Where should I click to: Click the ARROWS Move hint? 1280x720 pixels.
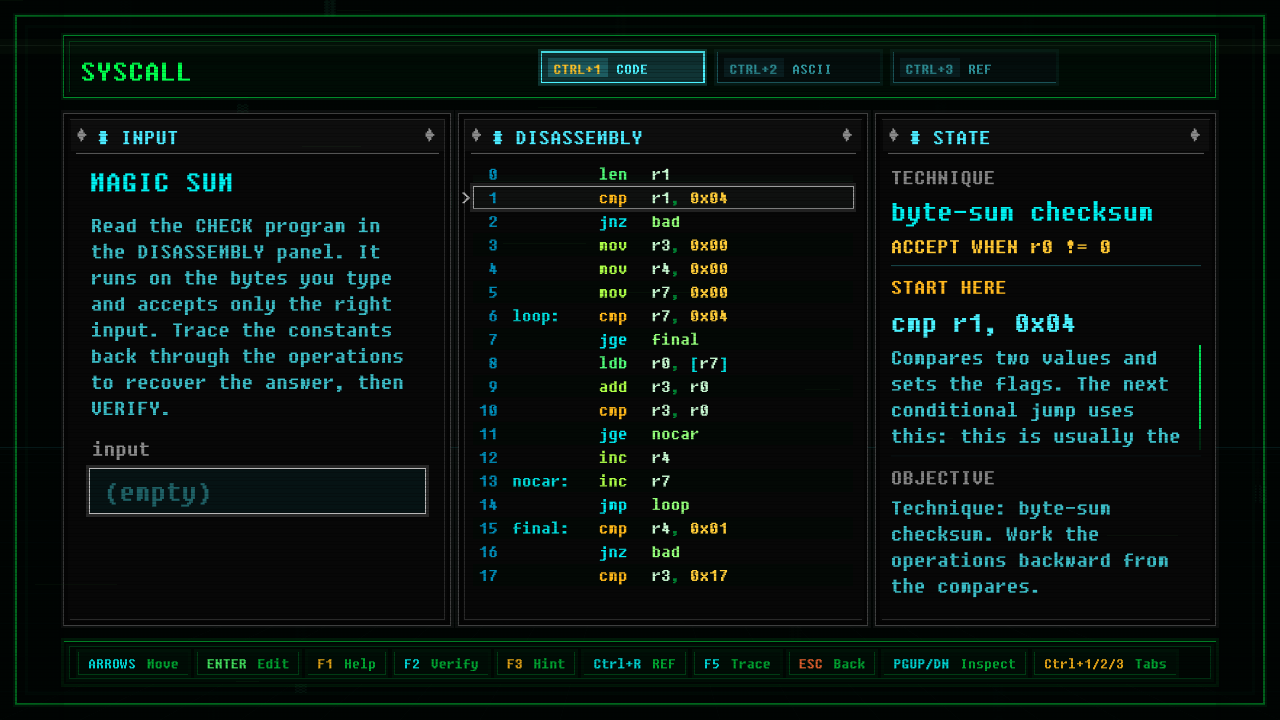point(133,663)
